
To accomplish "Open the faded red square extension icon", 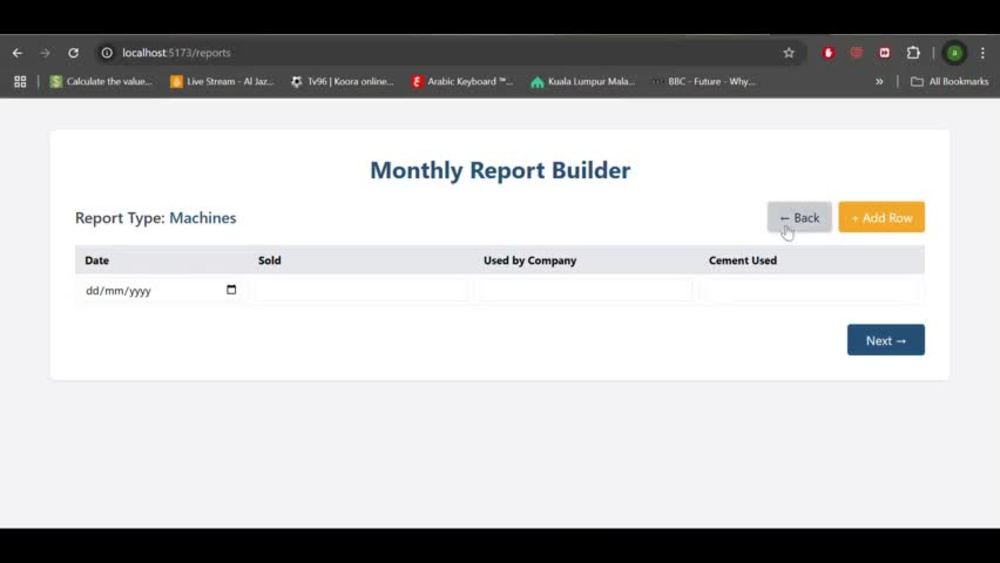I will click(x=857, y=53).
